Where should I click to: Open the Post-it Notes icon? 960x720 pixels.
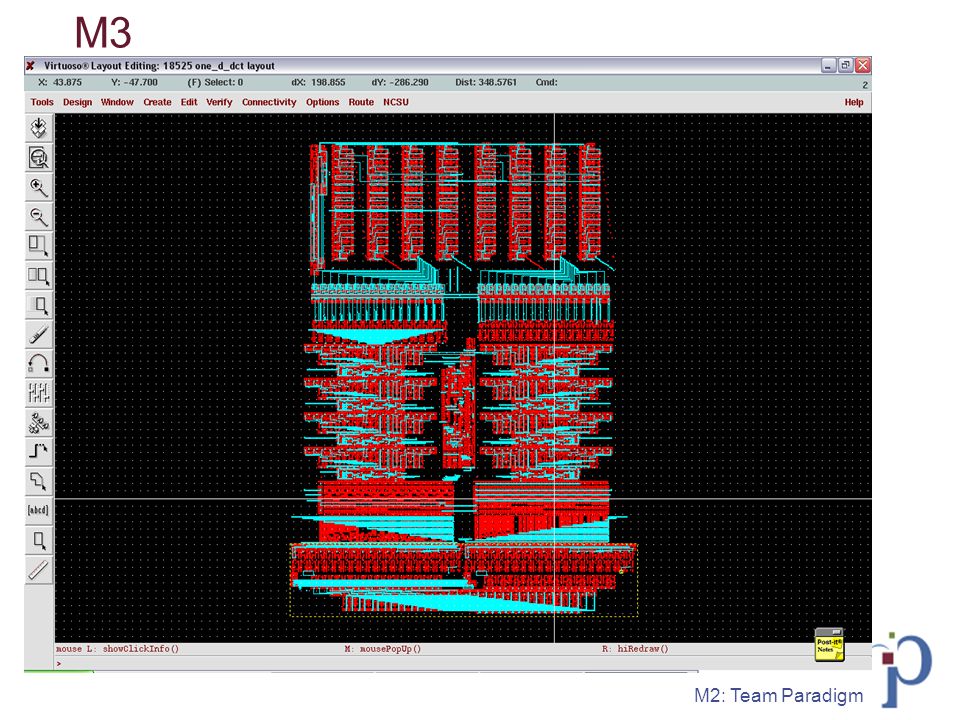tap(830, 645)
